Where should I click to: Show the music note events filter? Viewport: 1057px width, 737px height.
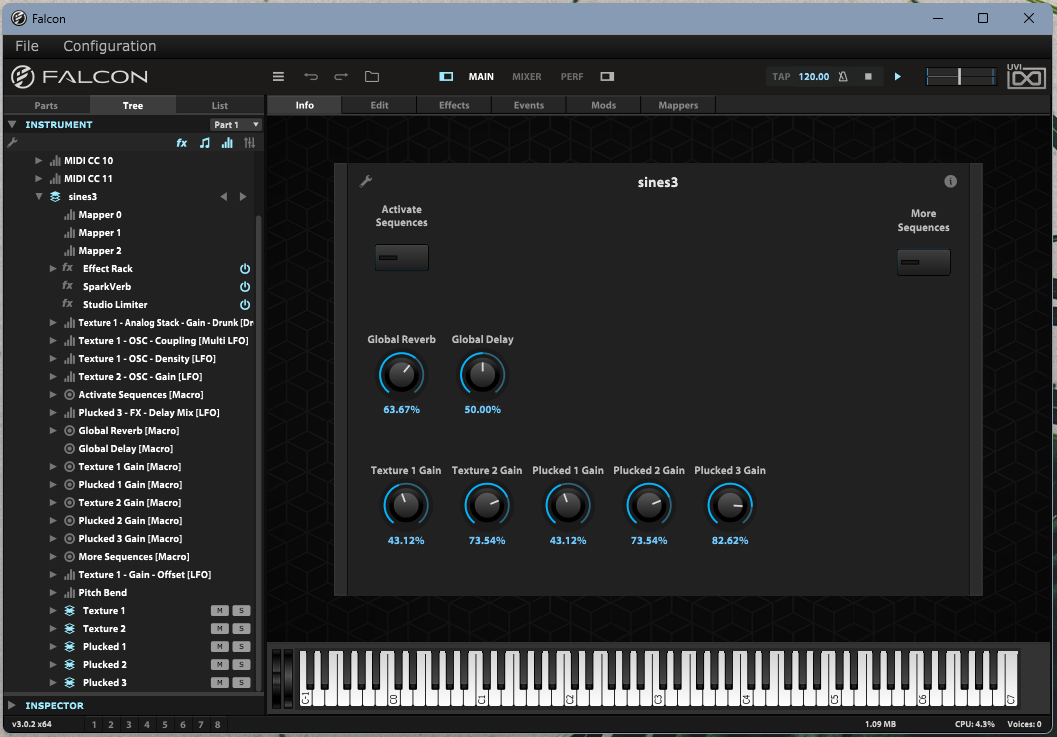[x=205, y=143]
